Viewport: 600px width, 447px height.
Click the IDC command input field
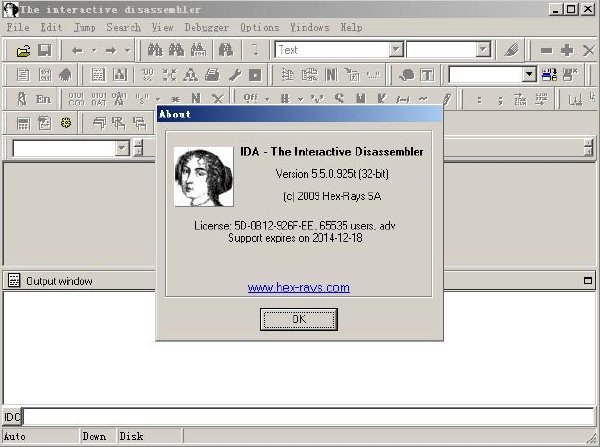point(308,416)
